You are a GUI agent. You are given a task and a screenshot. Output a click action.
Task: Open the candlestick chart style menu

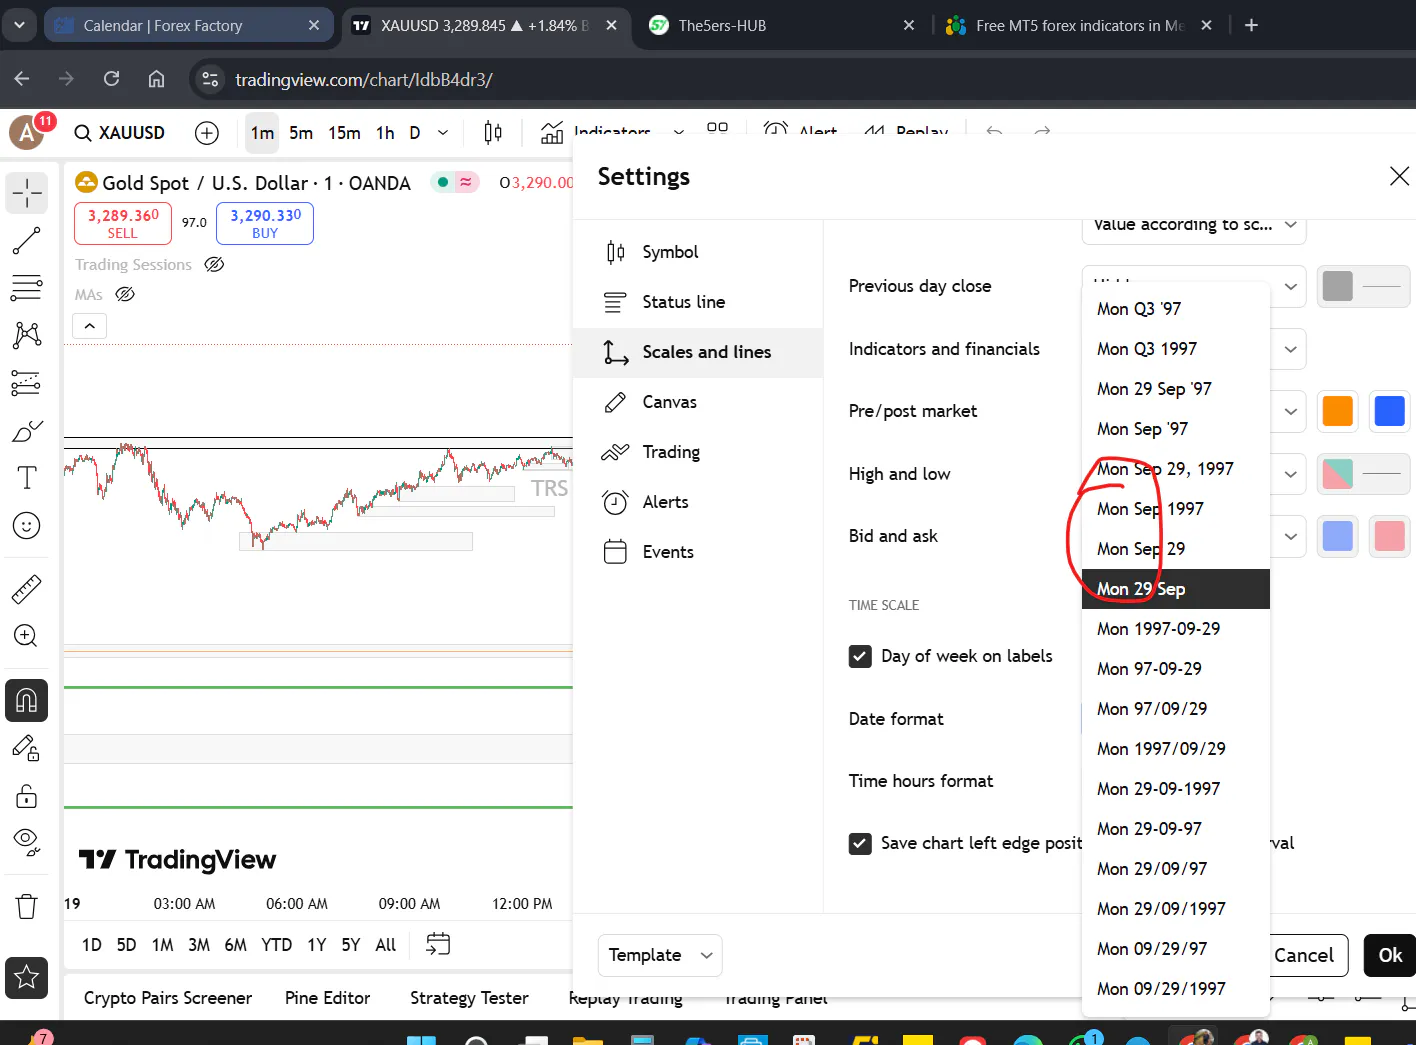click(493, 133)
